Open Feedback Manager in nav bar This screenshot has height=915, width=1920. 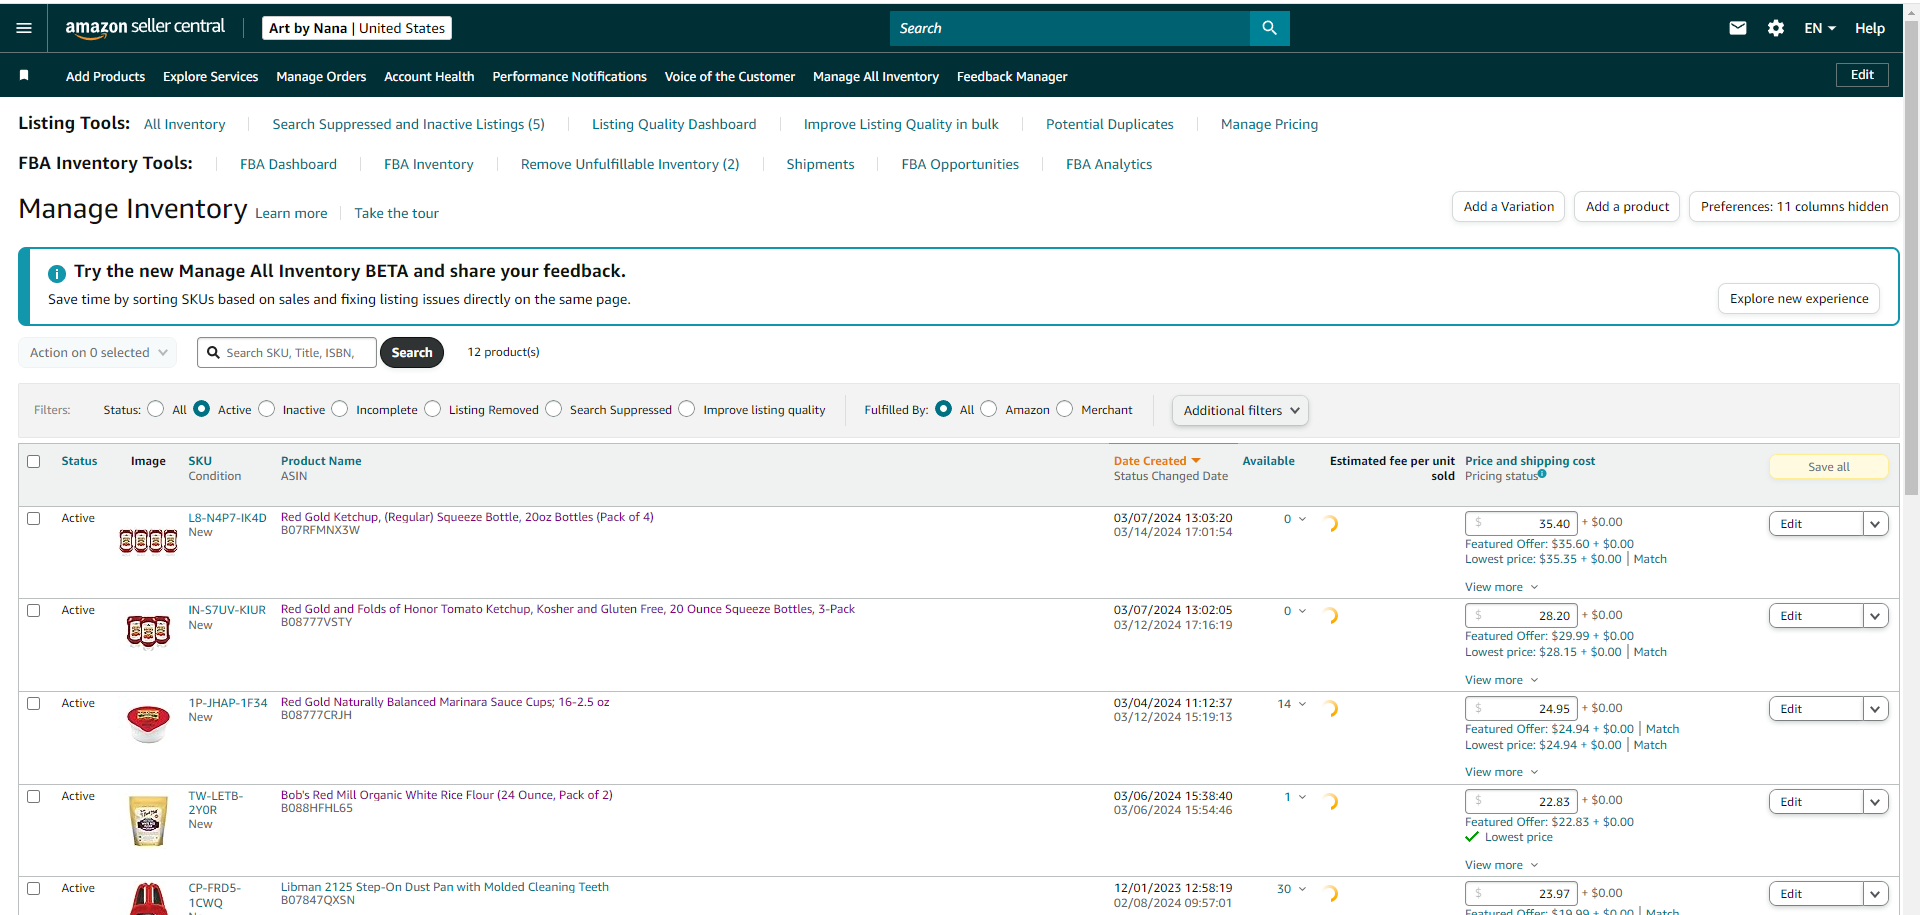click(x=1012, y=76)
